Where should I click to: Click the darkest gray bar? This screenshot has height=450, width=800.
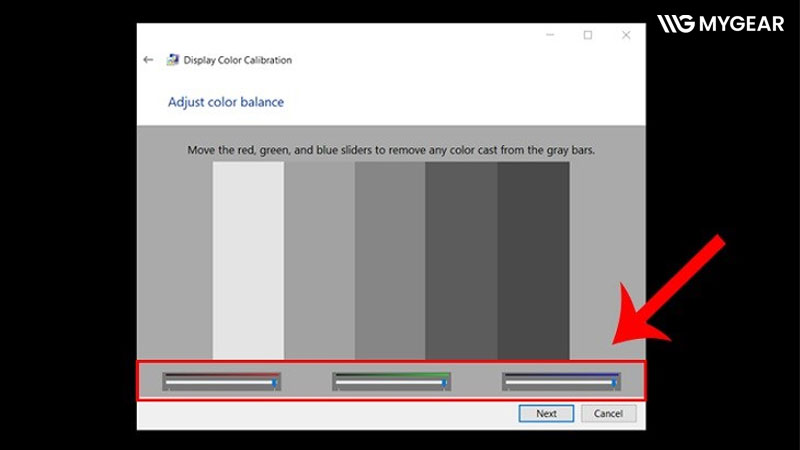point(533,260)
